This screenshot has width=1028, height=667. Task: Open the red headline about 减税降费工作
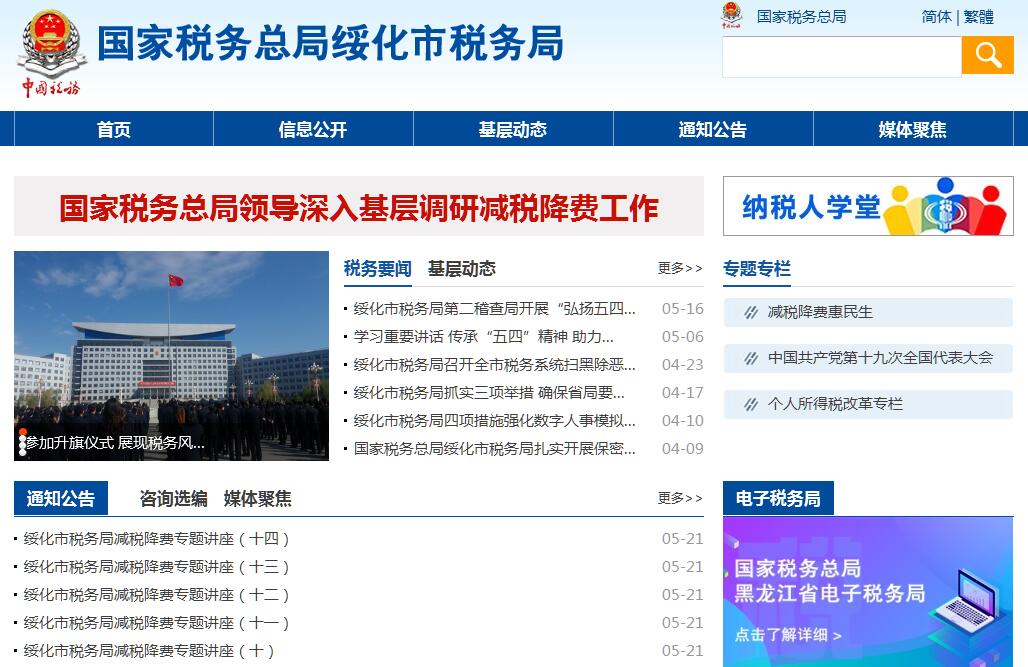[x=358, y=207]
